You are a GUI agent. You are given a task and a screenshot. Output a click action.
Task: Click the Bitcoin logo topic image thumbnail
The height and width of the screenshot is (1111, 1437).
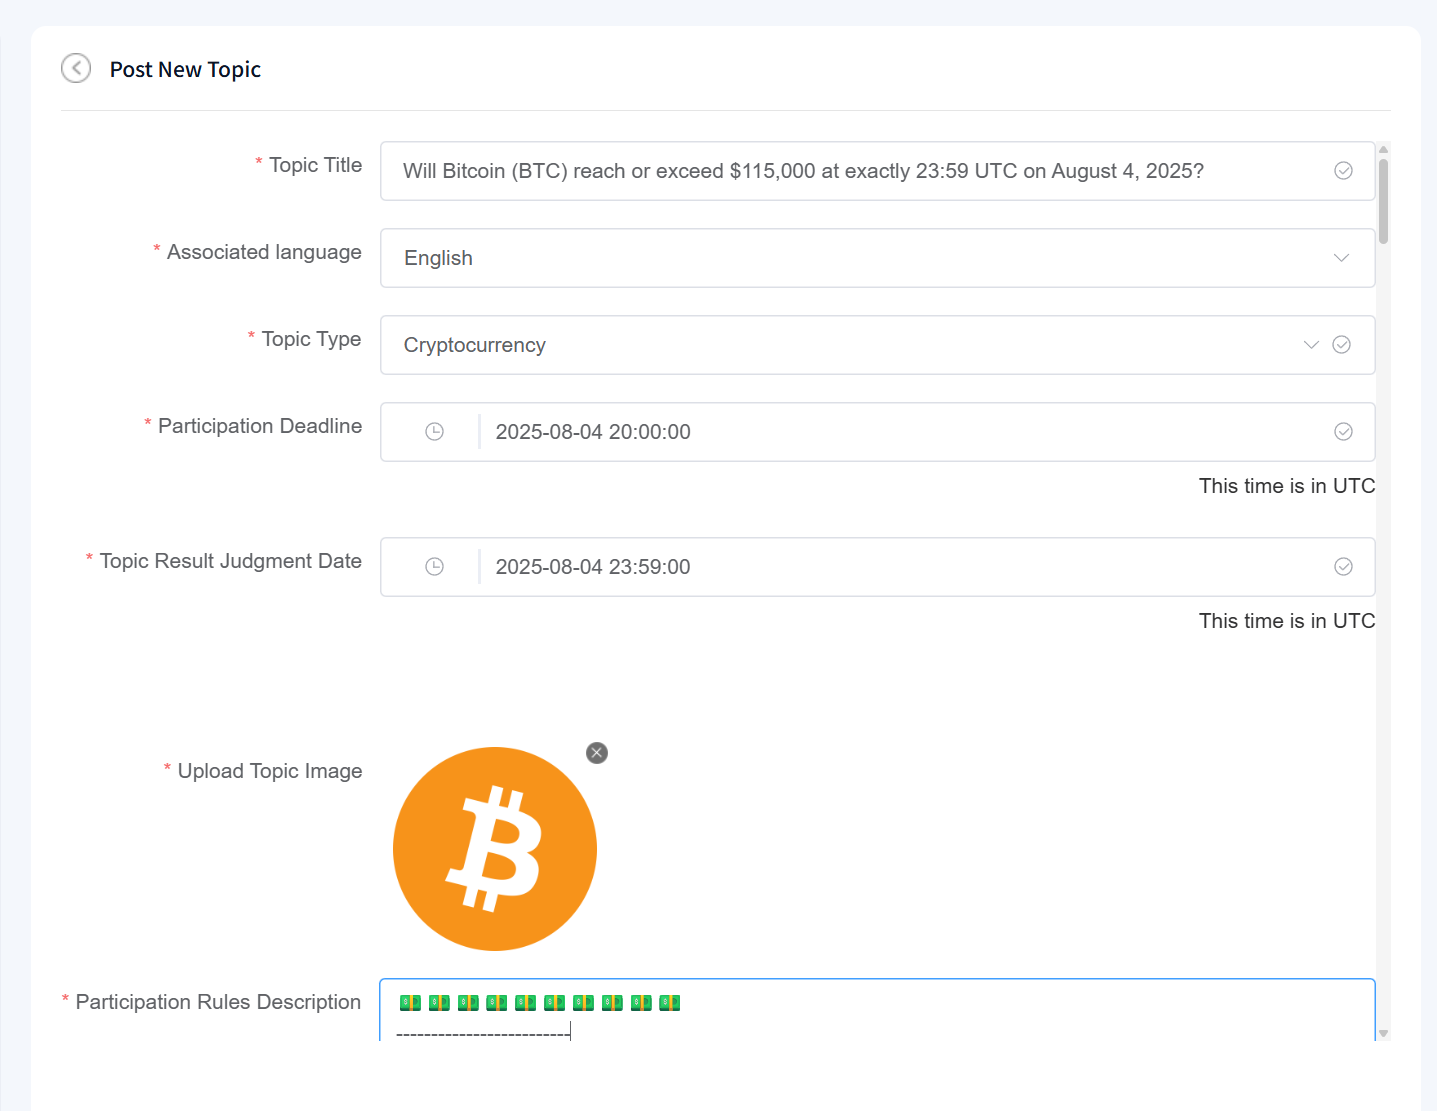[x=495, y=849]
